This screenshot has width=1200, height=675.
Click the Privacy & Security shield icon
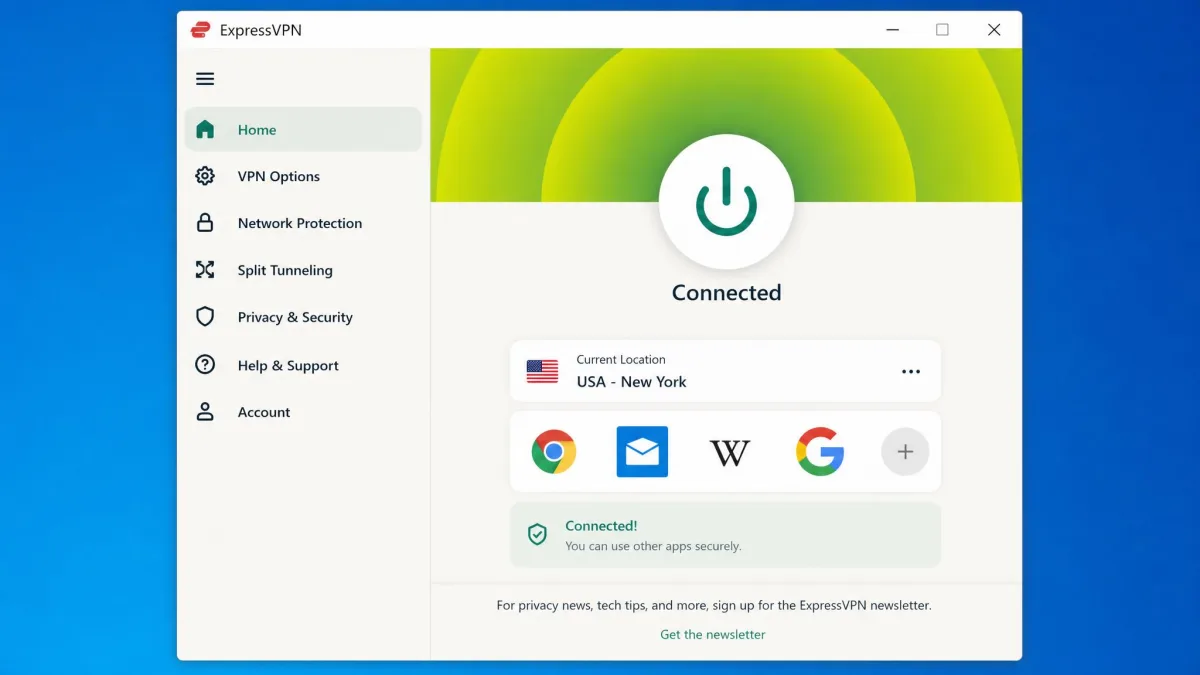(205, 317)
